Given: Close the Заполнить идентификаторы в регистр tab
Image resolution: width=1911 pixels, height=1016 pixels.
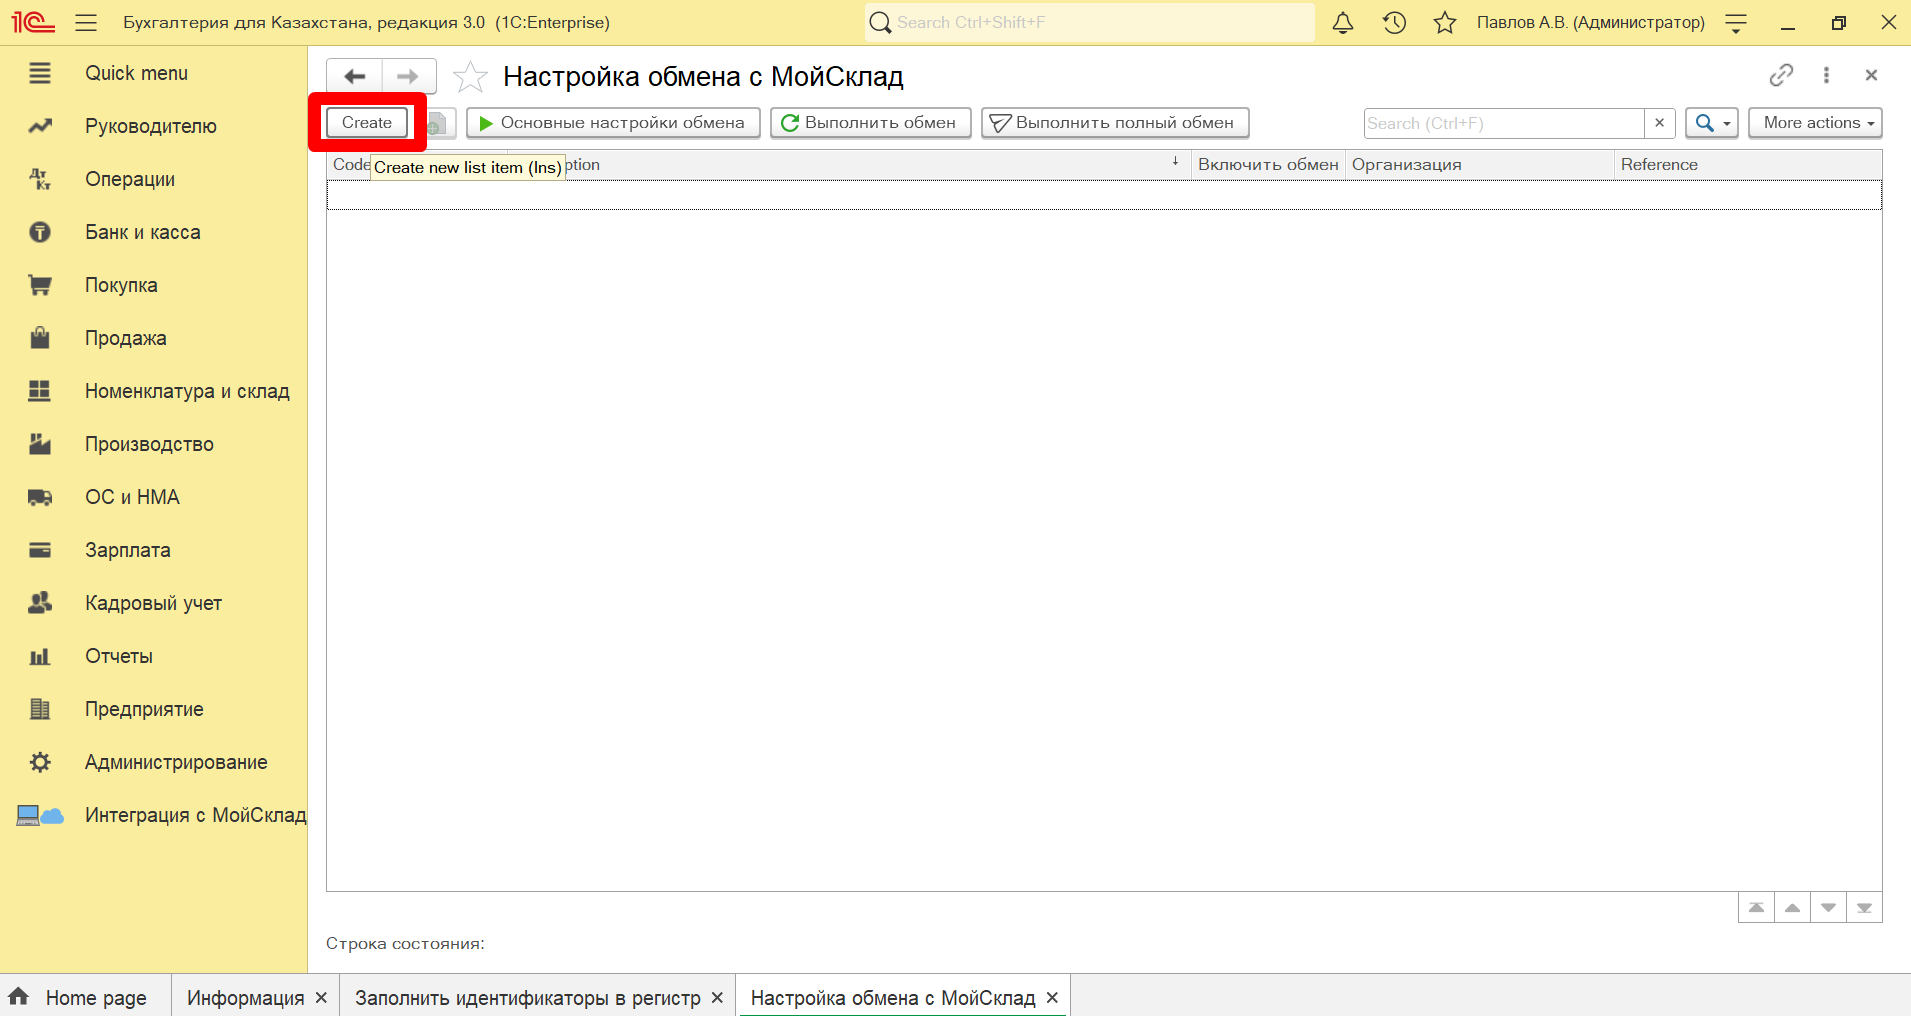Looking at the screenshot, I should click(x=717, y=998).
